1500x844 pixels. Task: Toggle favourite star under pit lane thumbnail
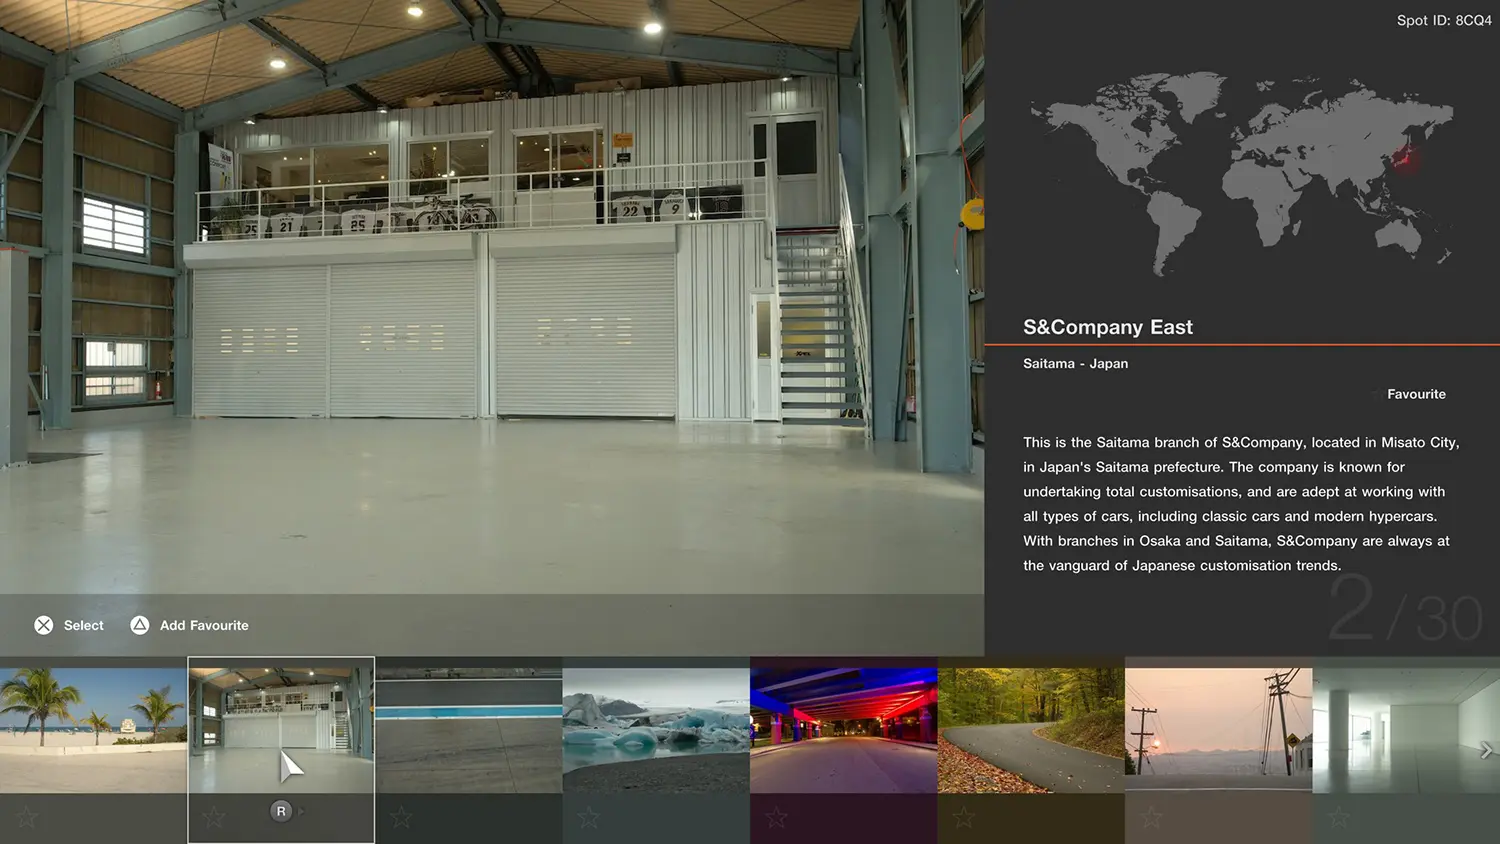tap(401, 817)
